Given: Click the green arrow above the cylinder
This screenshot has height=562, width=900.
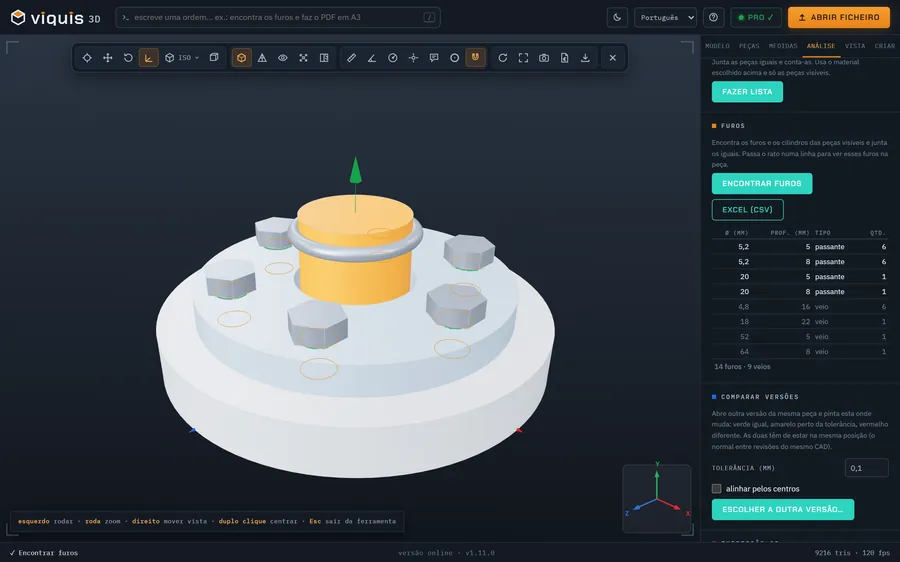Looking at the screenshot, I should (355, 171).
